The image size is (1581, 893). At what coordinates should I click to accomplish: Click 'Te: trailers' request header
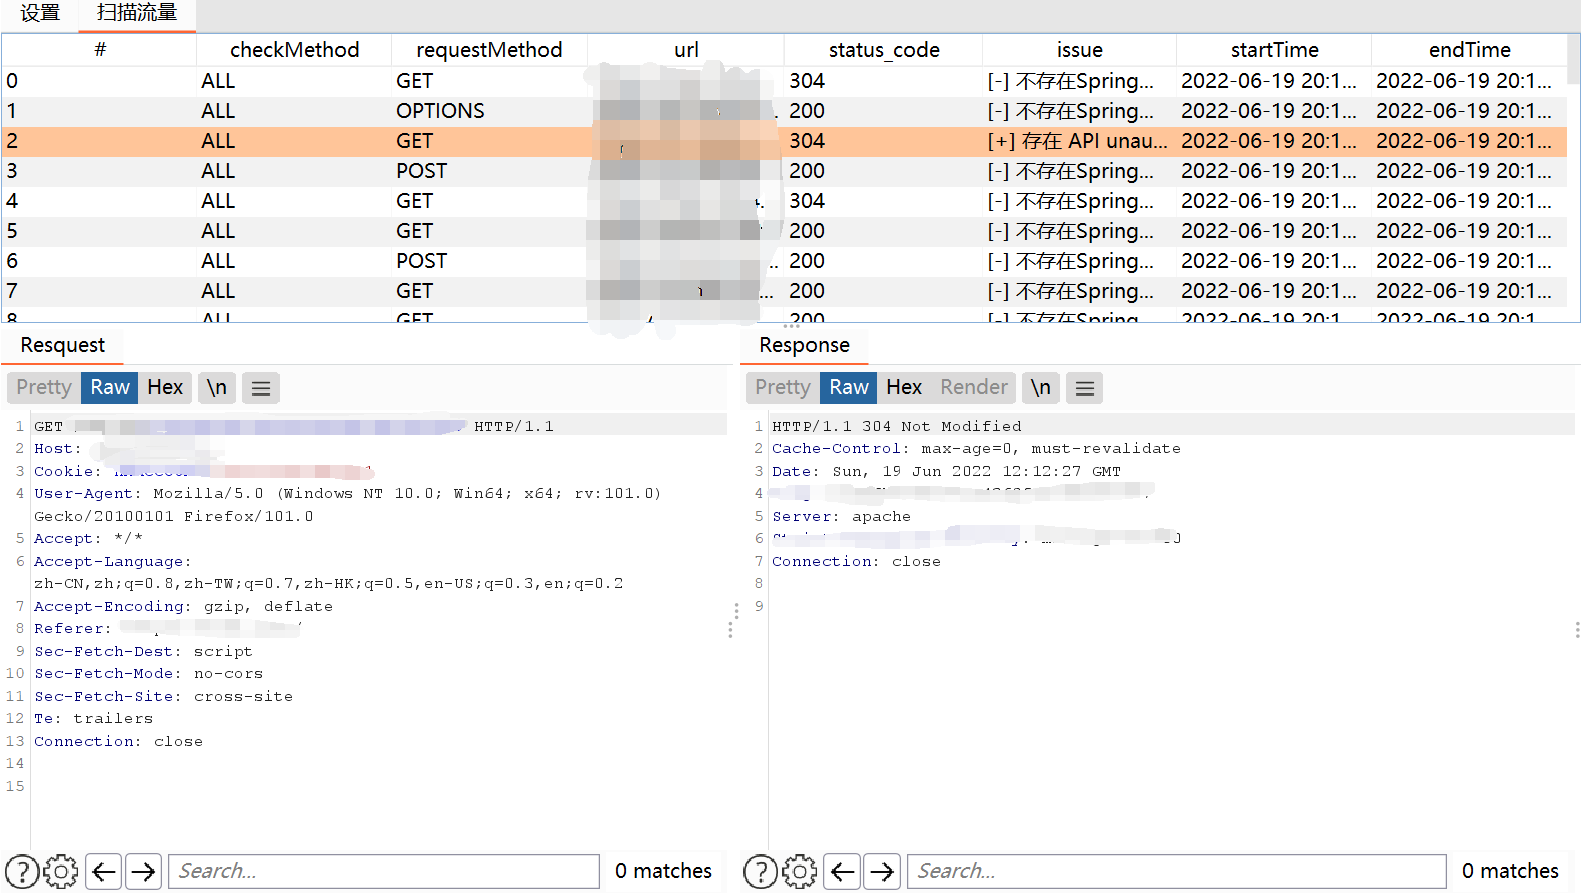click(93, 718)
